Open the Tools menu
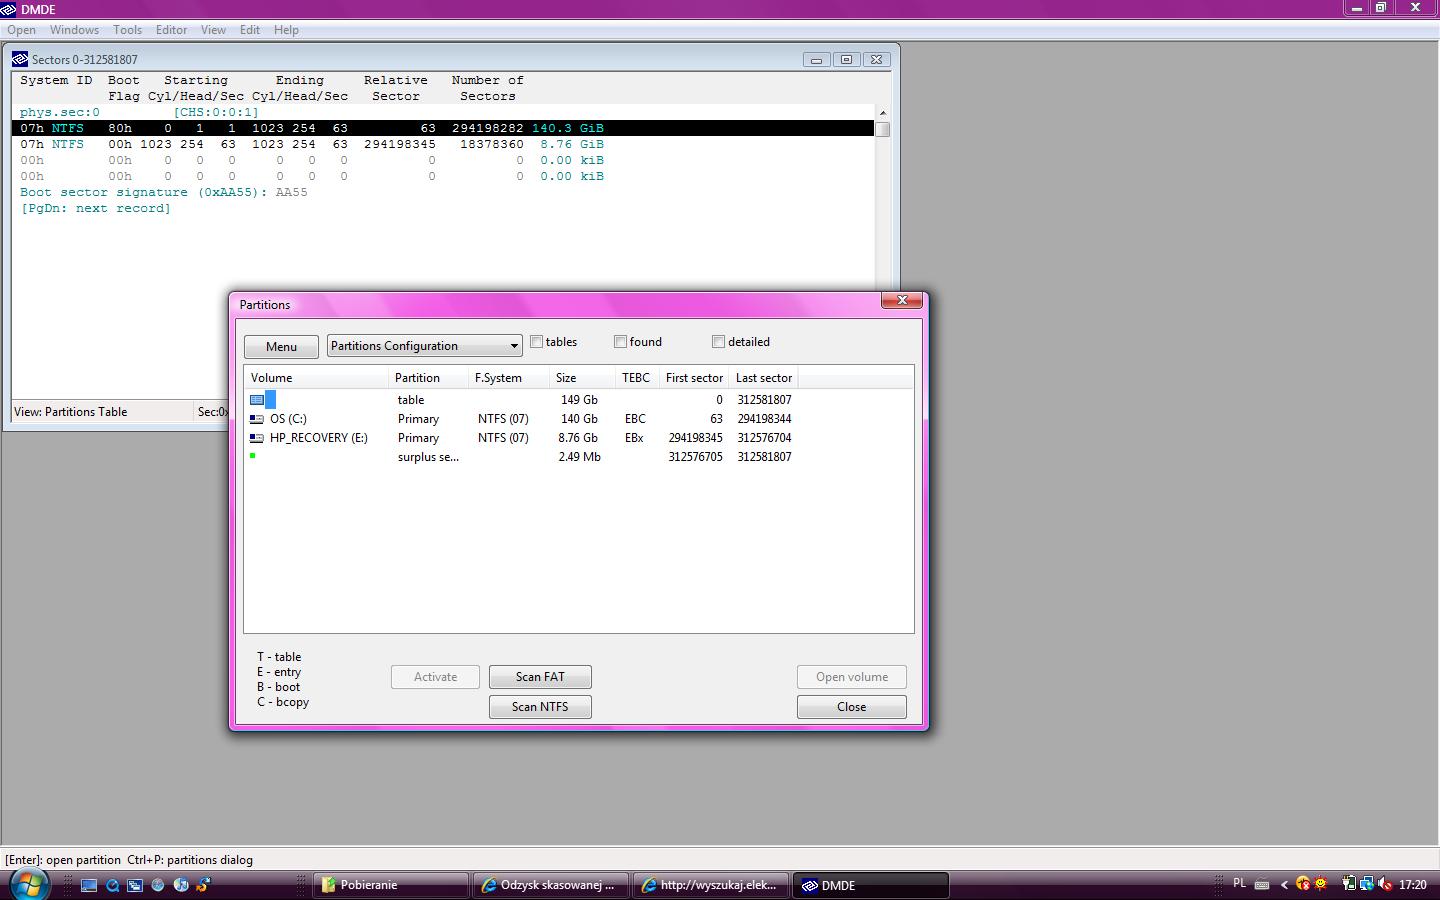Screen dimensions: 1440x900 pyautogui.click(x=127, y=30)
